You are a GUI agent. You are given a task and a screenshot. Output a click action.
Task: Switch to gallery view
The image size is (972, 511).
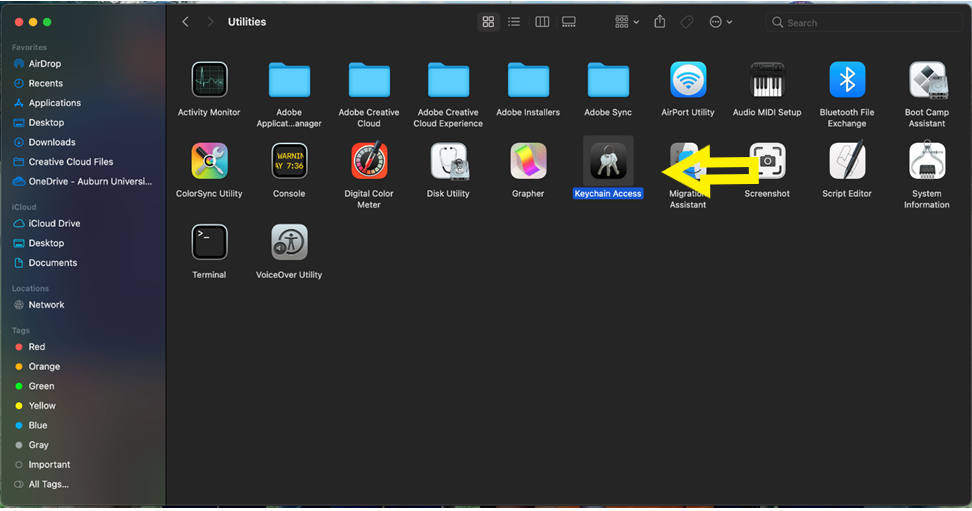coord(568,22)
